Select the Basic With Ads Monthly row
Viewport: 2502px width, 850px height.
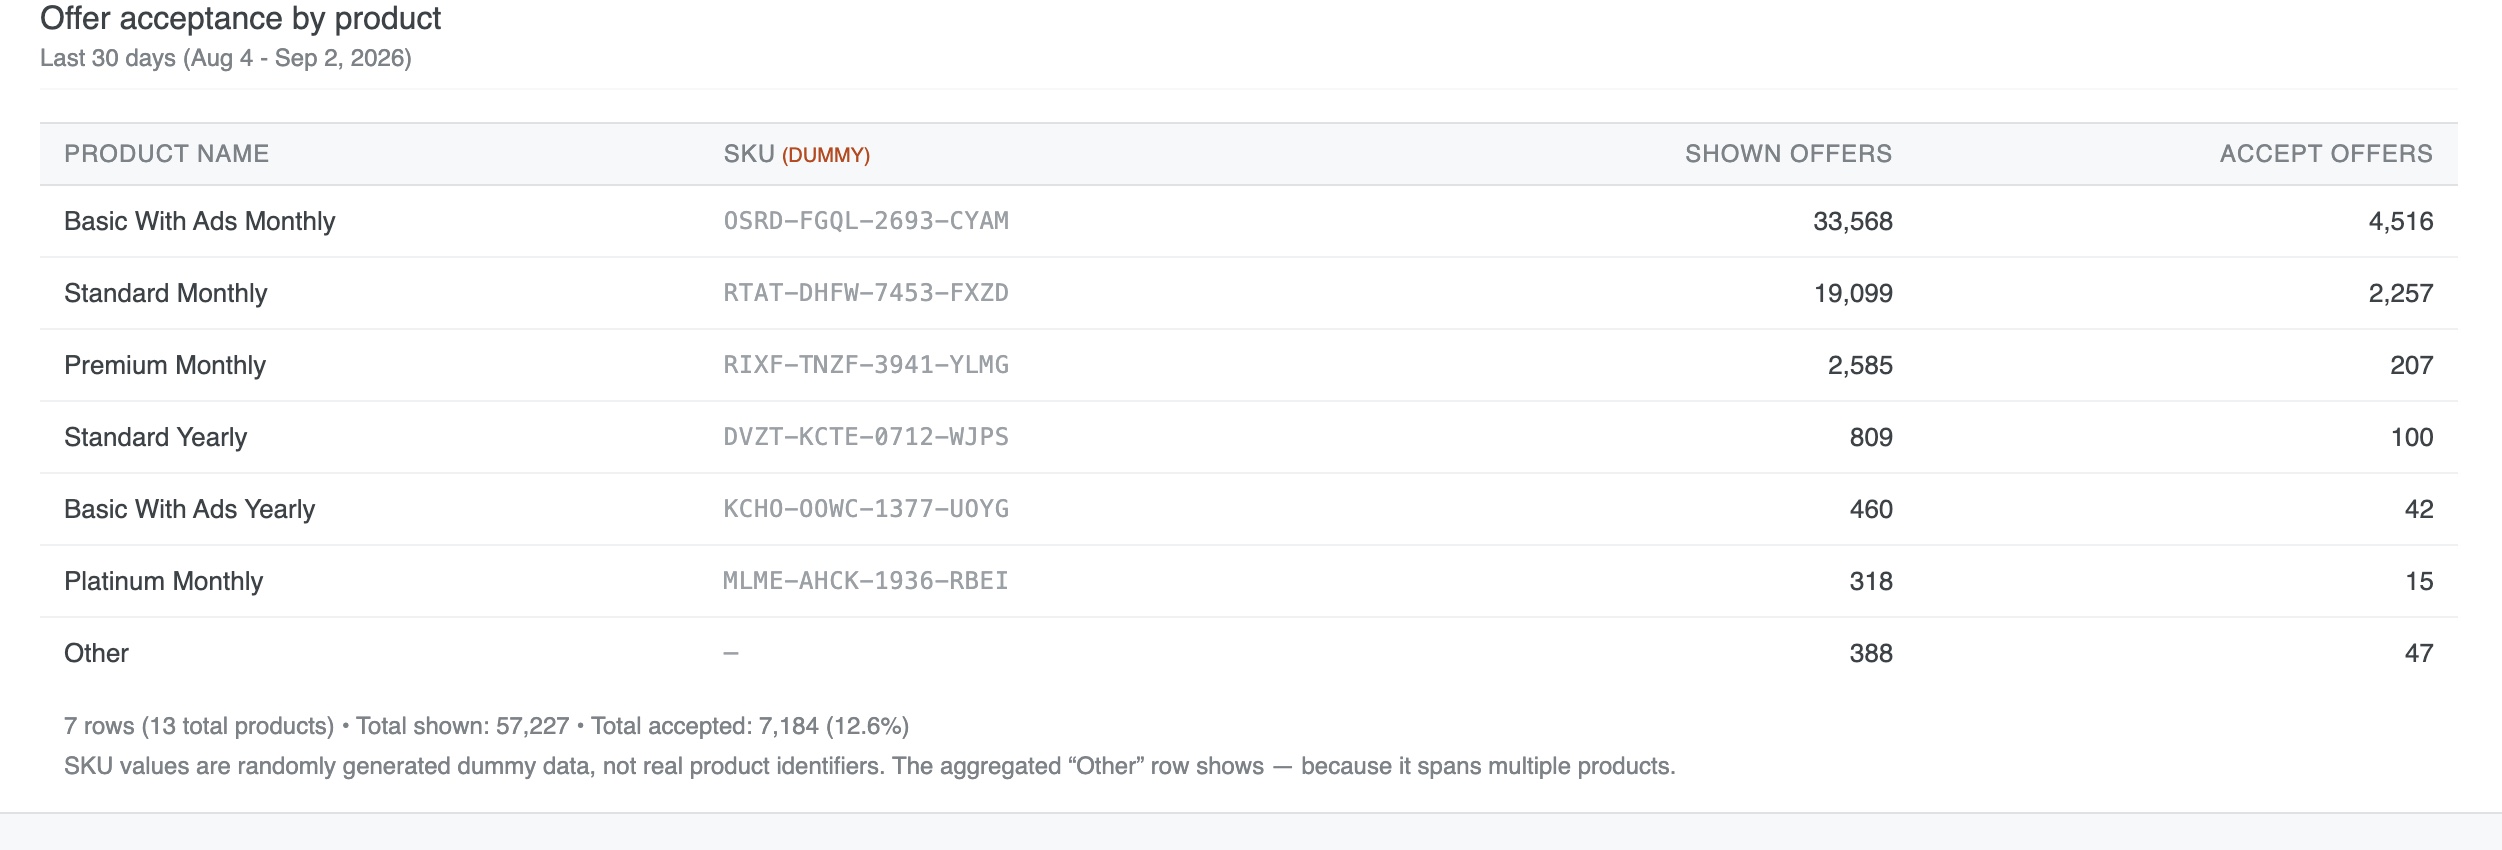[1248, 221]
